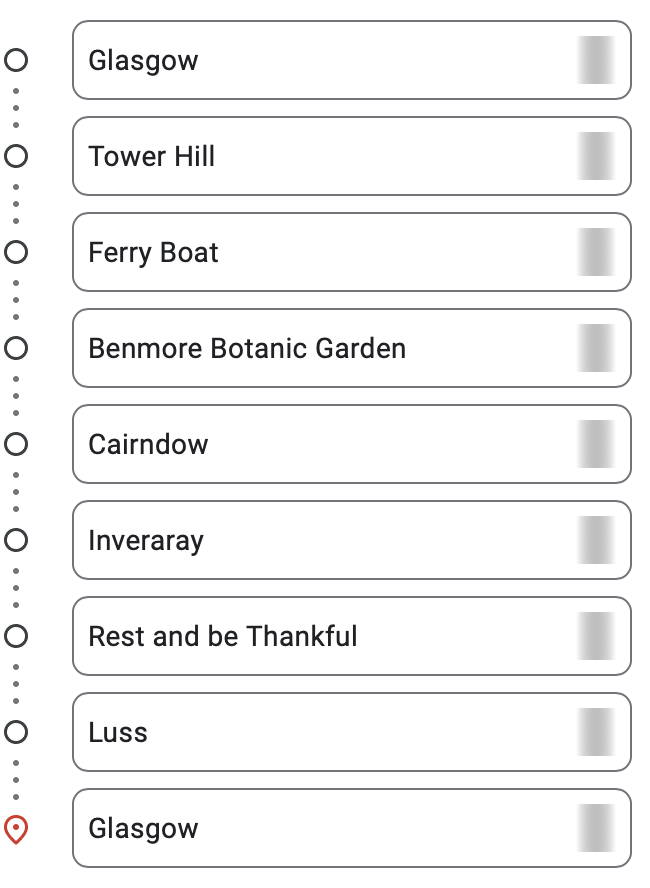The image size is (650, 888).
Task: Click the circle icon beside Rest and be Thankful
Action: coord(16,636)
